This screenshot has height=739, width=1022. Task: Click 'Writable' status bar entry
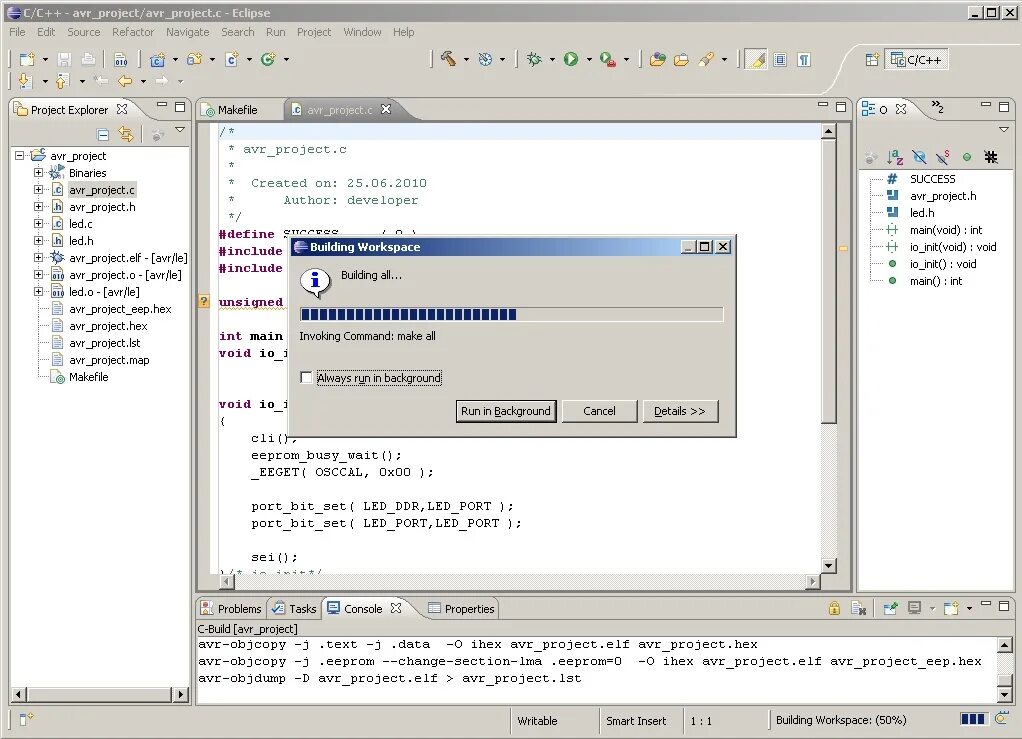click(537, 721)
